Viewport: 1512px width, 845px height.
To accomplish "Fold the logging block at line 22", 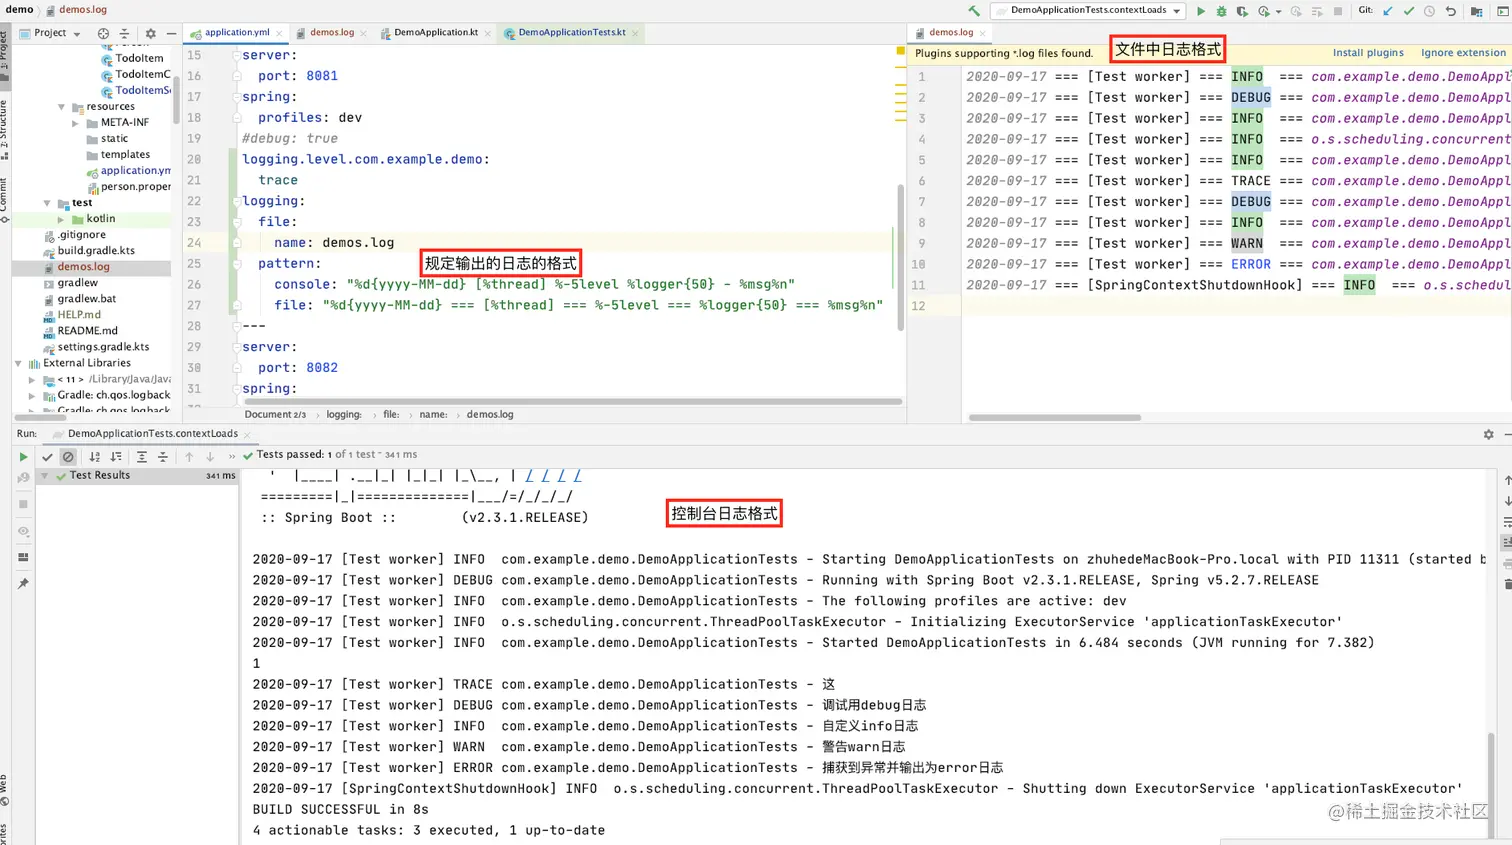I will tap(237, 201).
